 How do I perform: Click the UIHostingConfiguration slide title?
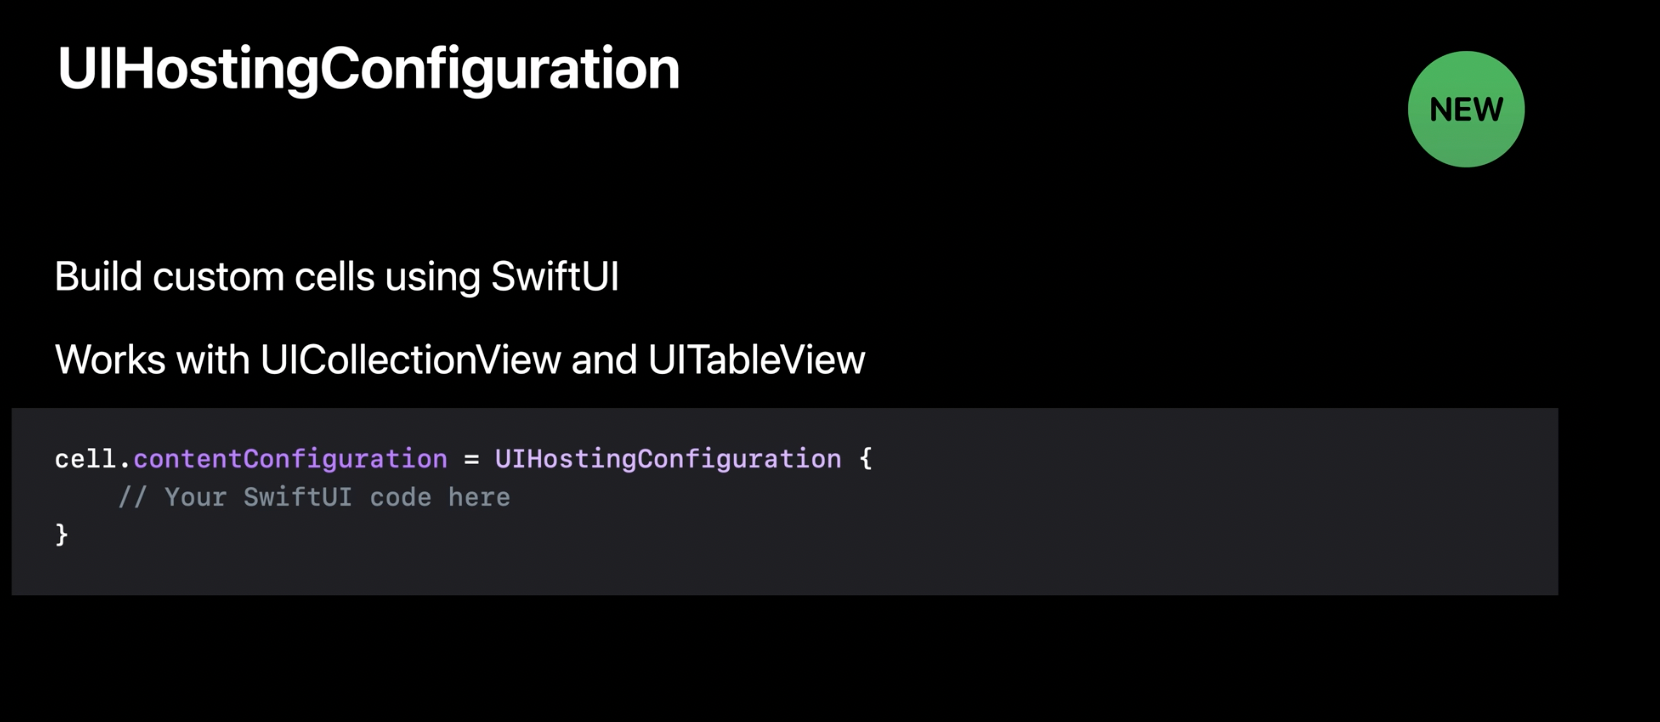[368, 70]
